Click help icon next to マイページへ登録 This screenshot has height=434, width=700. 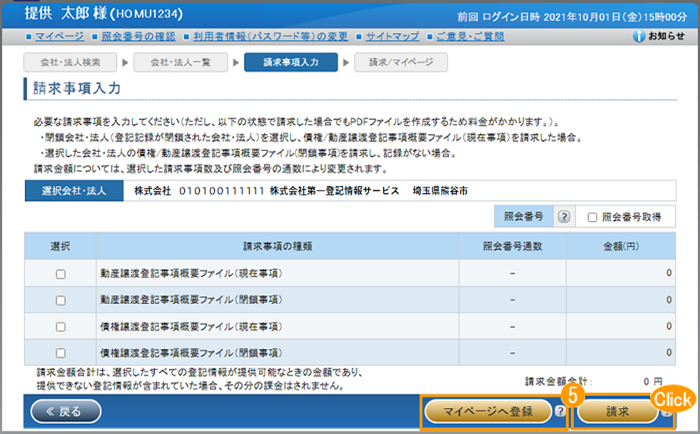click(x=560, y=411)
